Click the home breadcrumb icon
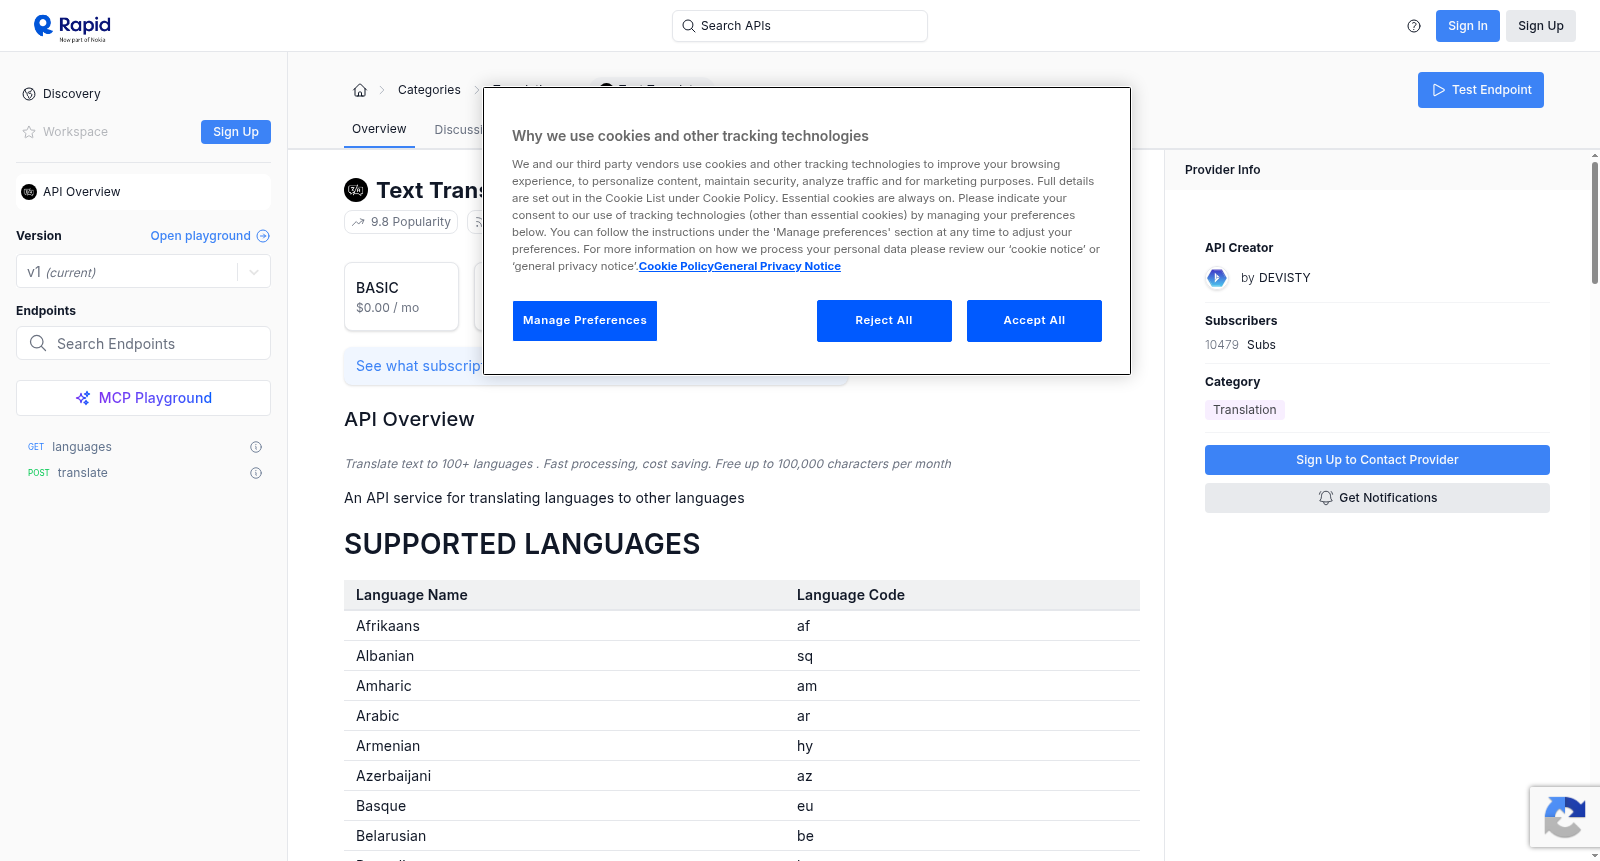Screen dimensions: 1600x861 click(360, 90)
